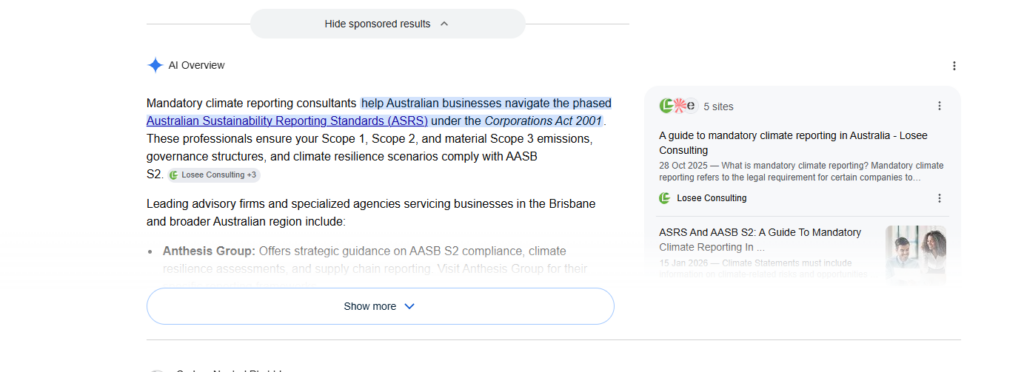Click the 5 sites label
The image size is (1024, 372).
(718, 106)
